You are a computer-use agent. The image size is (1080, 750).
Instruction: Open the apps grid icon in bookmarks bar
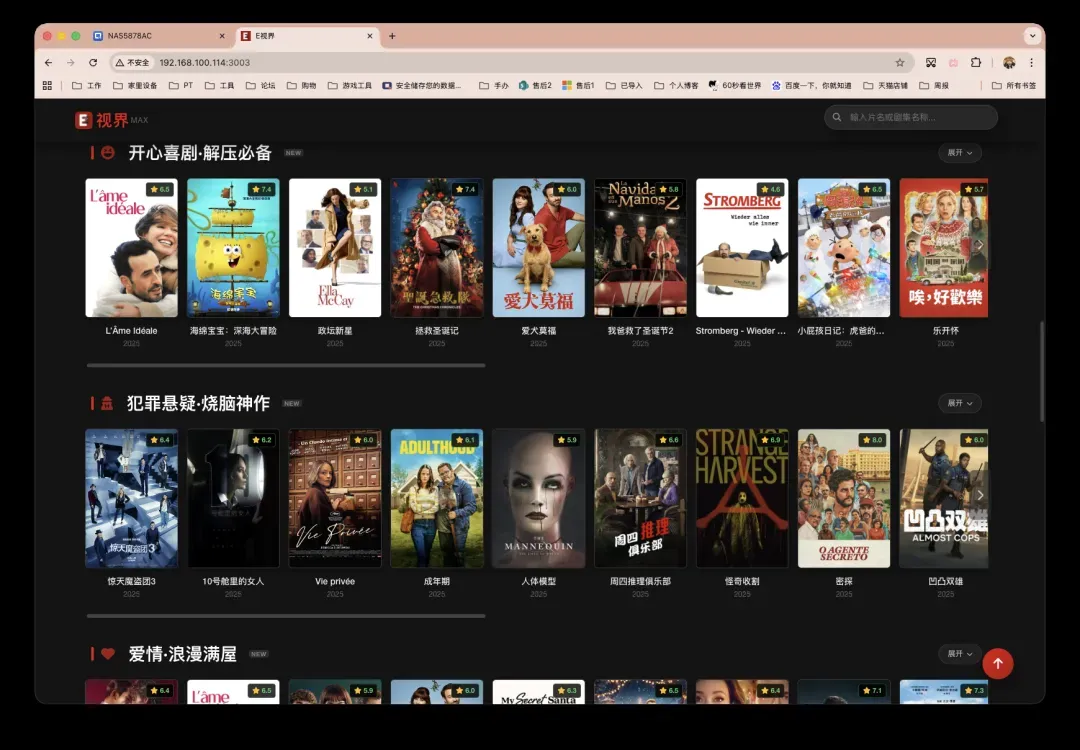(x=48, y=85)
